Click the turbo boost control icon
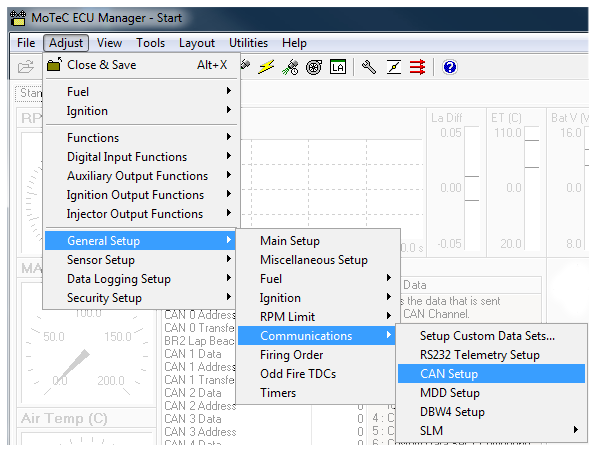 pos(314,67)
